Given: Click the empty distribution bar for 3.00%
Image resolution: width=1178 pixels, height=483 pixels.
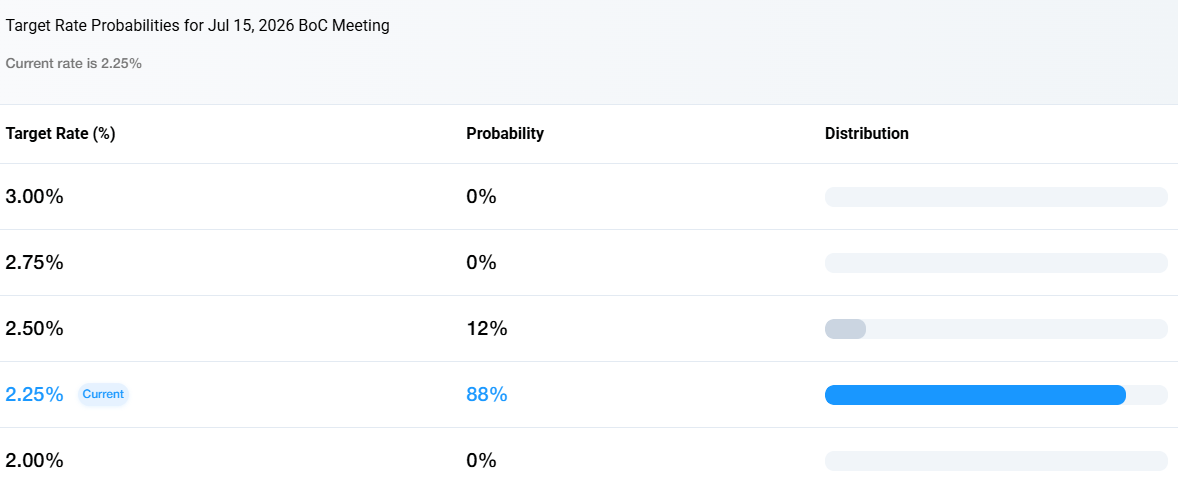Looking at the screenshot, I should click(x=996, y=197).
